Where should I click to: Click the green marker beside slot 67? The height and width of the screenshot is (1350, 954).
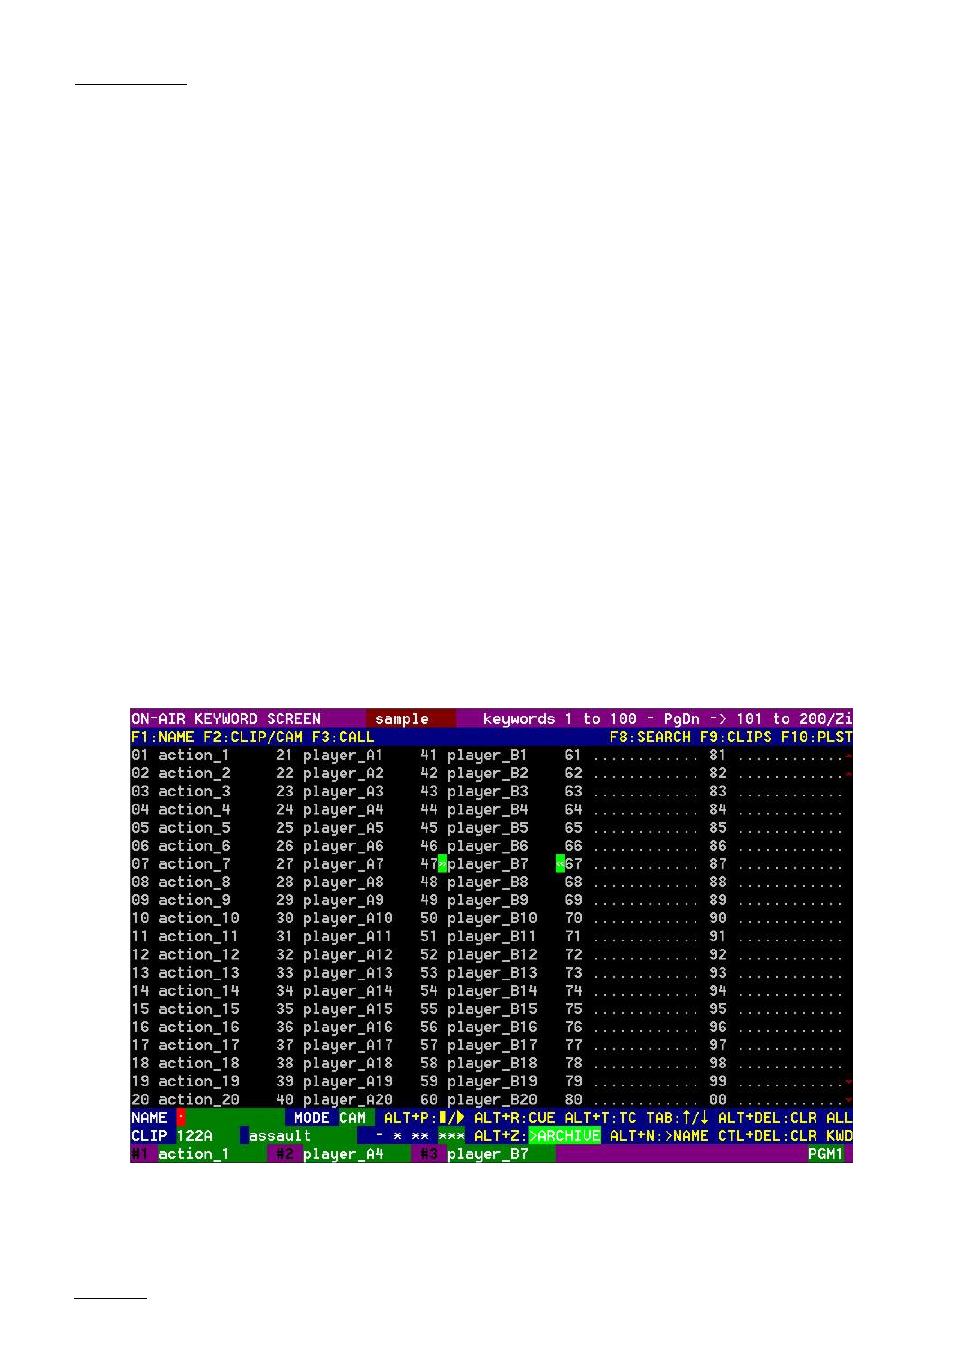click(560, 864)
